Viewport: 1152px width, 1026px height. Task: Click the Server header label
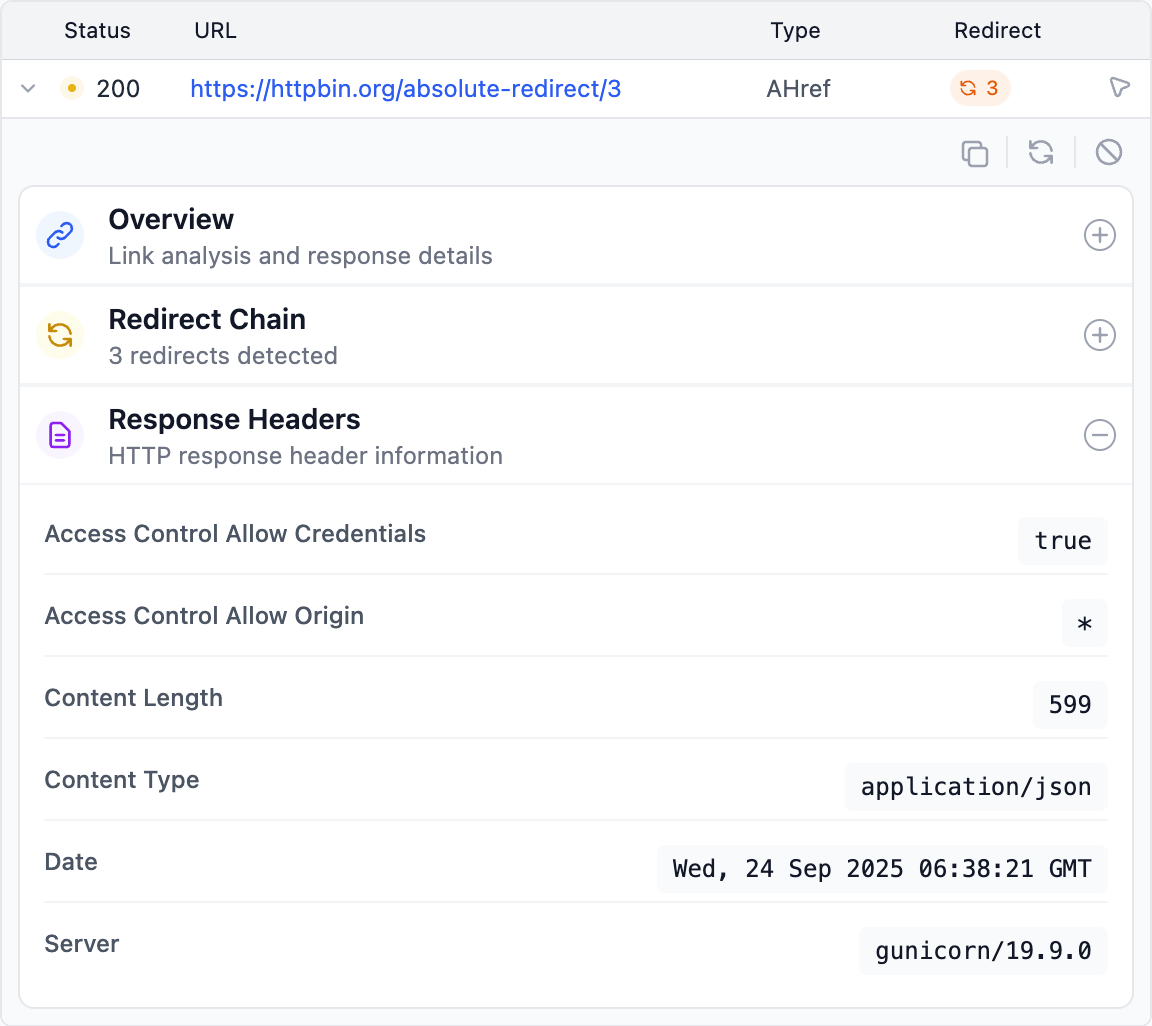(x=82, y=944)
